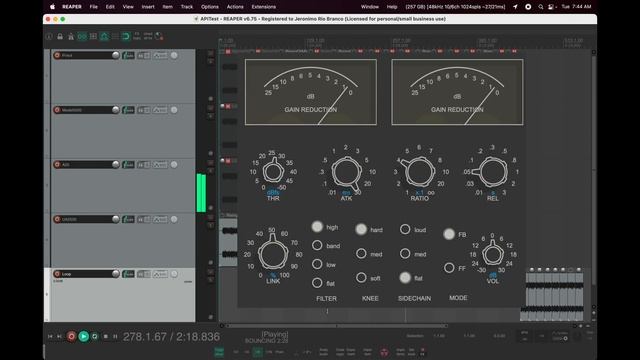Click the REL release knob

click(492, 171)
